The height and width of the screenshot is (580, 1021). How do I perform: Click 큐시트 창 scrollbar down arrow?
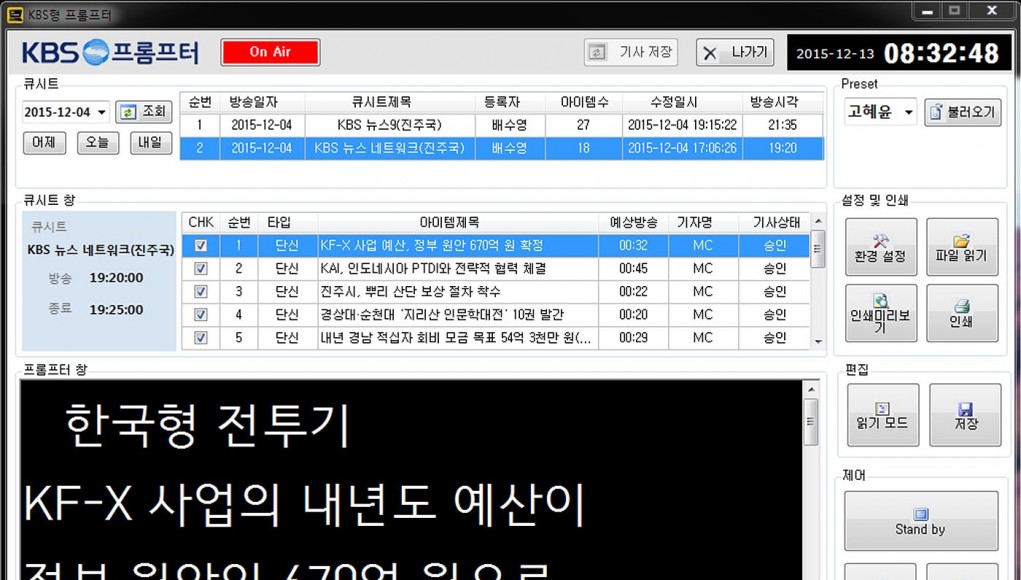(818, 342)
